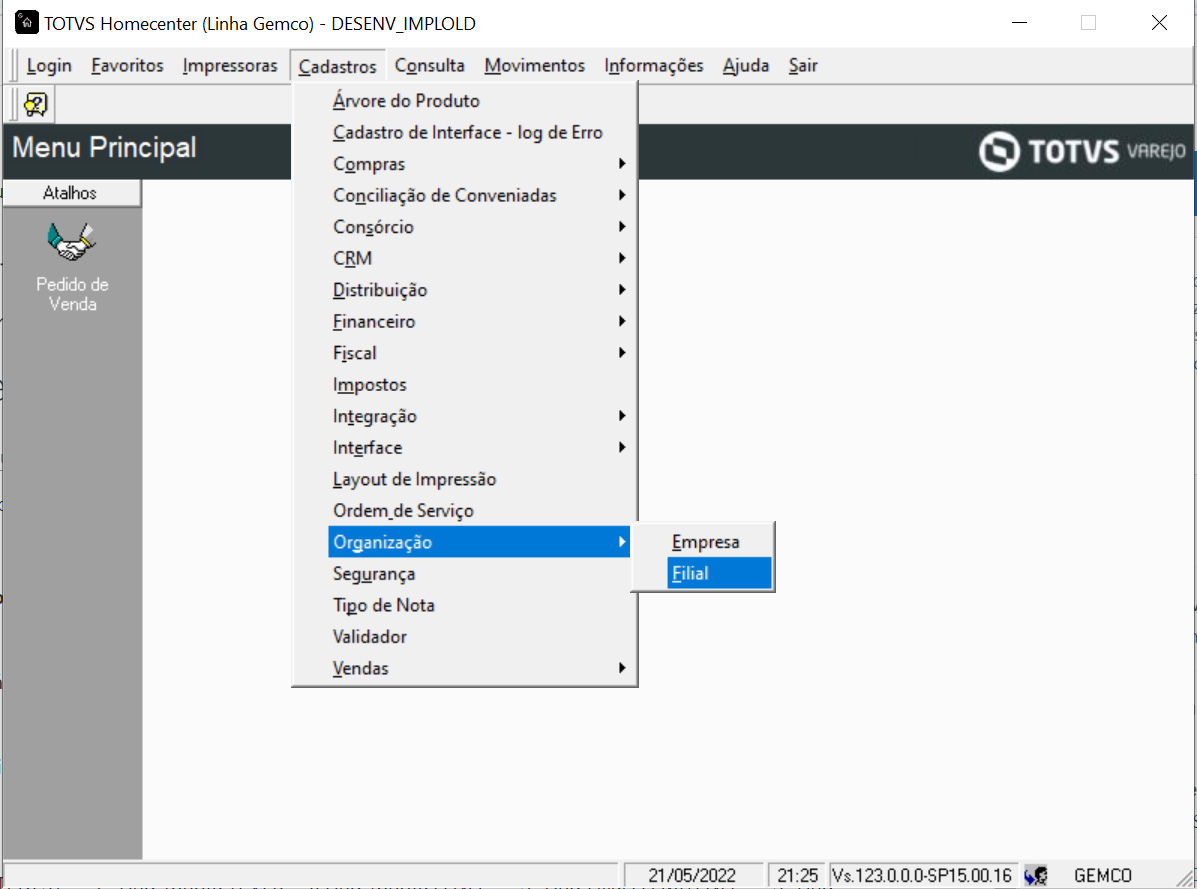Expand the Compras submenu
Viewport: 1197px width, 889px height.
tap(479, 164)
